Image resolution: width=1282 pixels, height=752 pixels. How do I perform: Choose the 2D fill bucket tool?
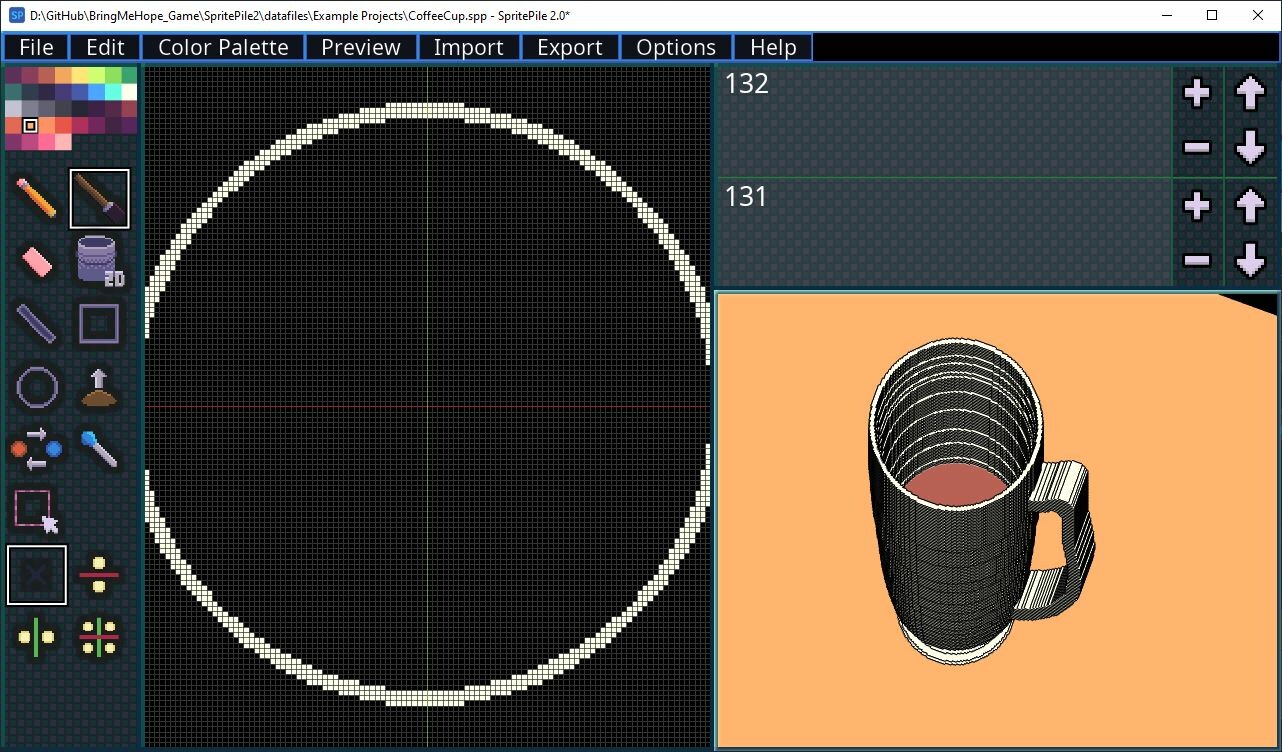click(98, 261)
